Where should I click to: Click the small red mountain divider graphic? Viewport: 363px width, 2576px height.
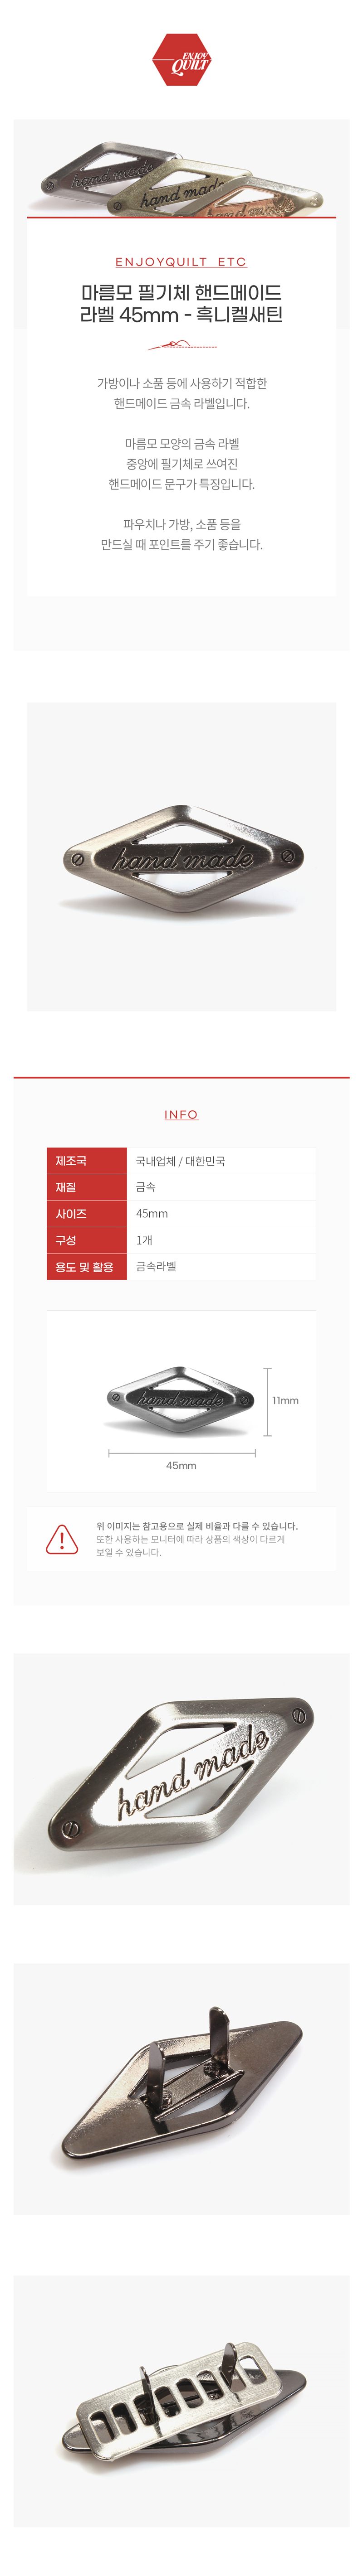click(x=181, y=345)
